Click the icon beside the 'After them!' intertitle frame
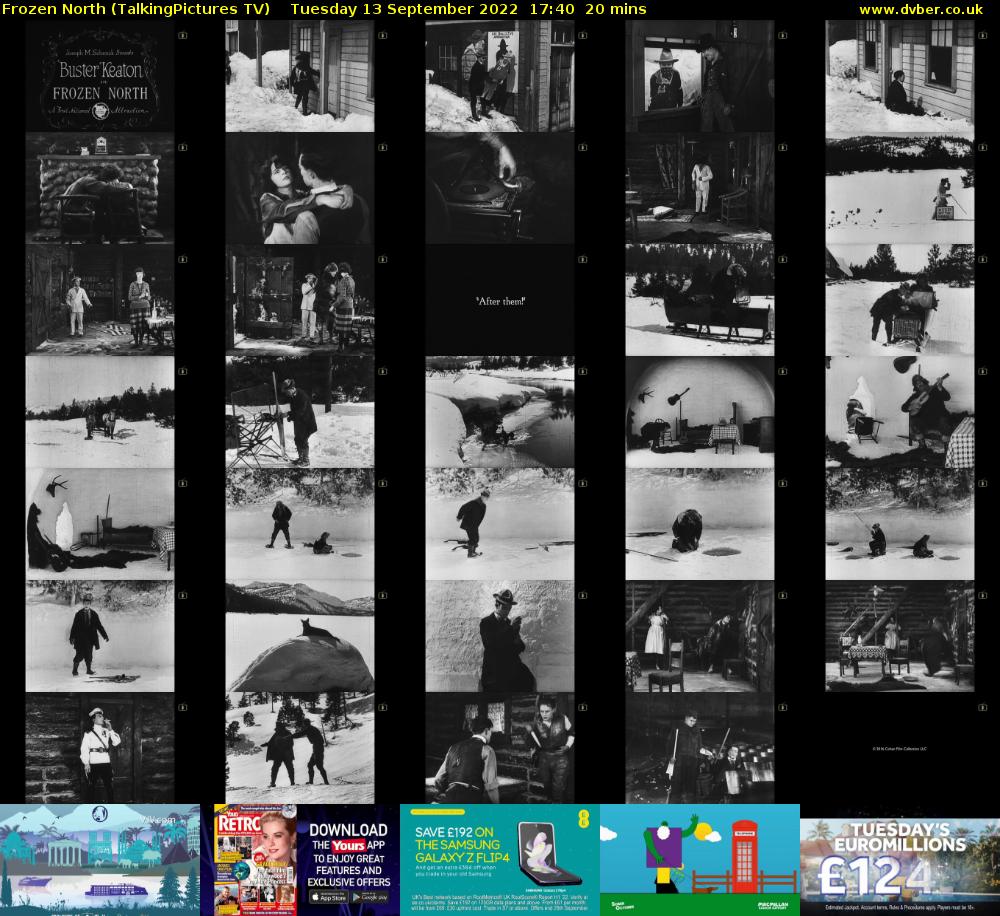 point(583,260)
